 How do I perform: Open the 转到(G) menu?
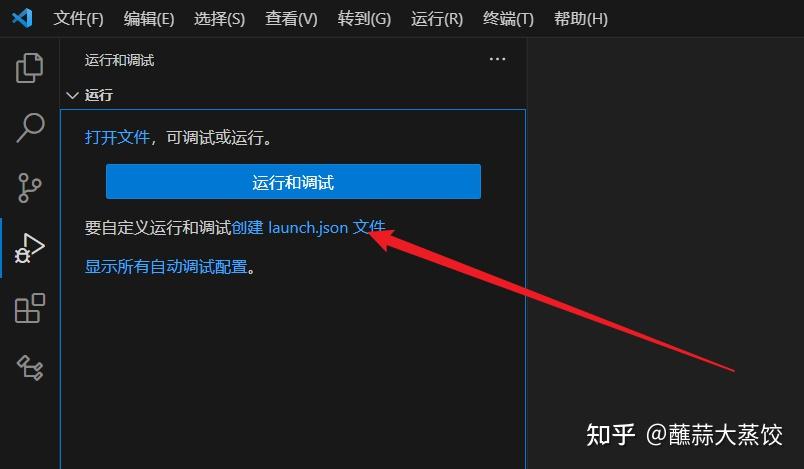tap(364, 19)
